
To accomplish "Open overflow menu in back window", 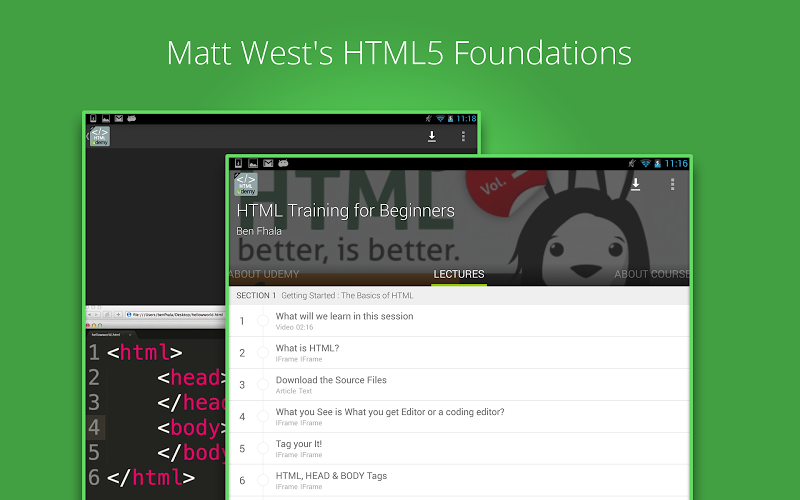I will tap(463, 136).
